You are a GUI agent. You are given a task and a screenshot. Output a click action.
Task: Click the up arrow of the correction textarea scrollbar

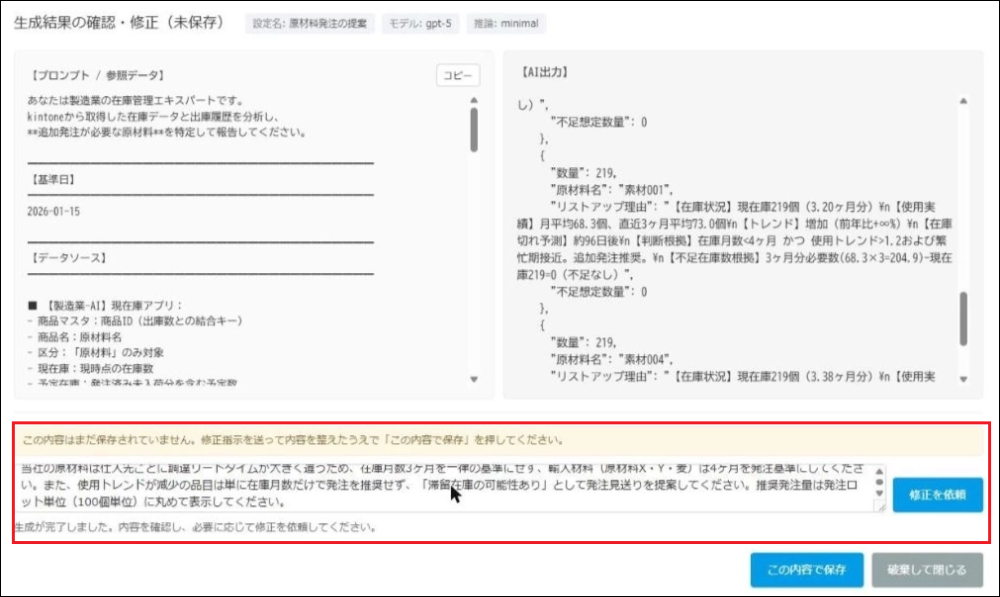[879, 471]
